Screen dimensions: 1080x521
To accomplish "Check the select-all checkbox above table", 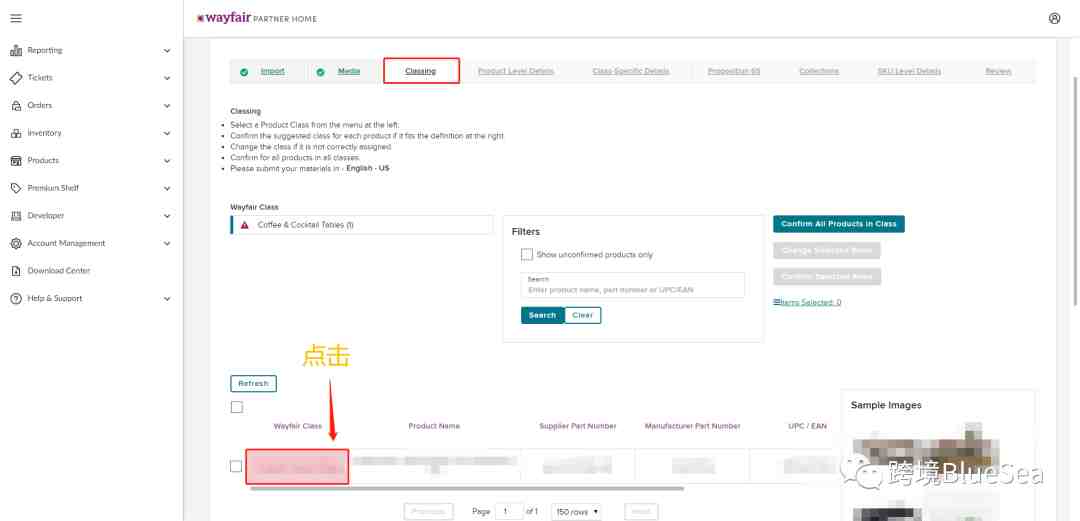I will [236, 407].
